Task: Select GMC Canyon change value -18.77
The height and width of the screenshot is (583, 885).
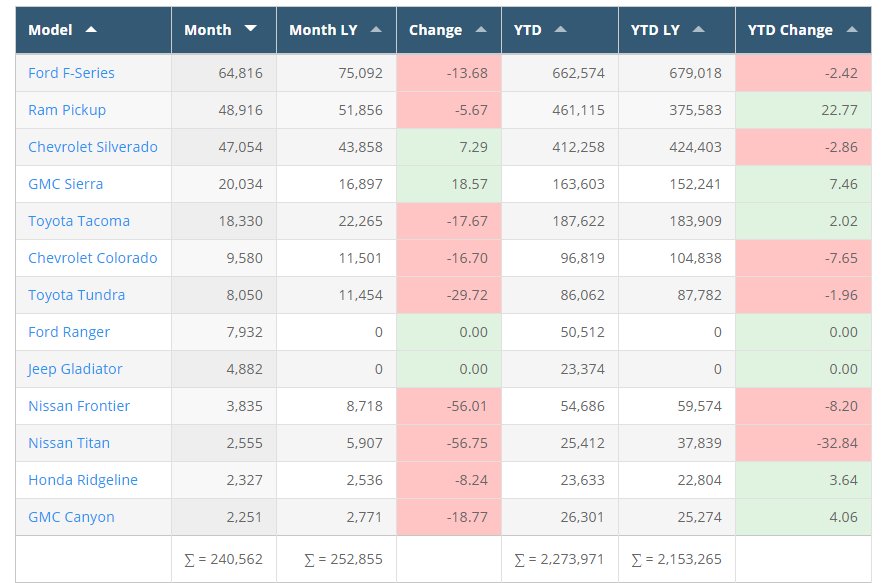Action: (467, 517)
